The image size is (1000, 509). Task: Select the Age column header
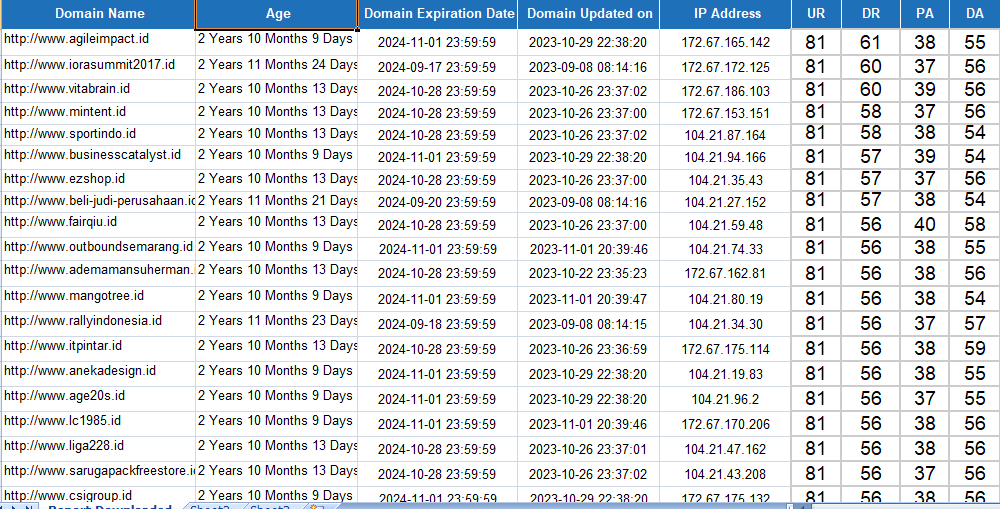pos(277,14)
